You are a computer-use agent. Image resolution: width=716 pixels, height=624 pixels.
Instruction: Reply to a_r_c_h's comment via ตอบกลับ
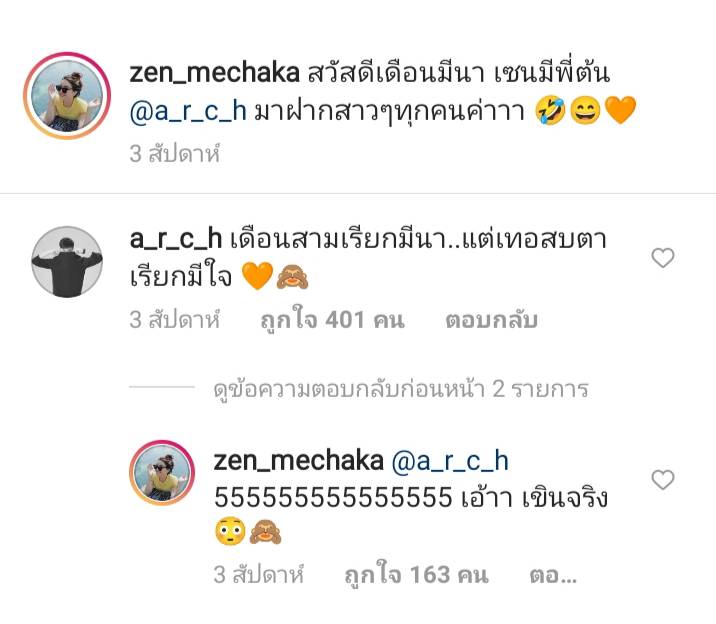point(491,320)
